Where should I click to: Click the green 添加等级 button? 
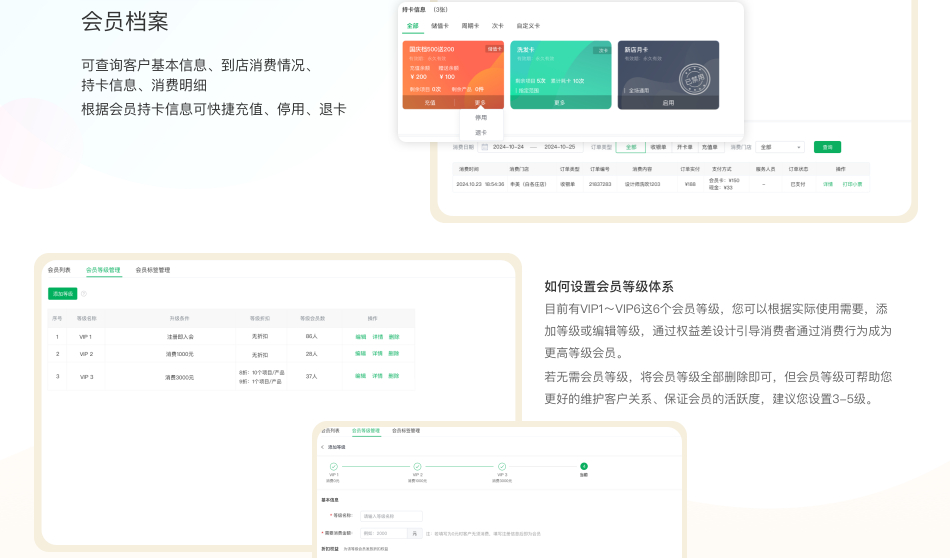62,294
